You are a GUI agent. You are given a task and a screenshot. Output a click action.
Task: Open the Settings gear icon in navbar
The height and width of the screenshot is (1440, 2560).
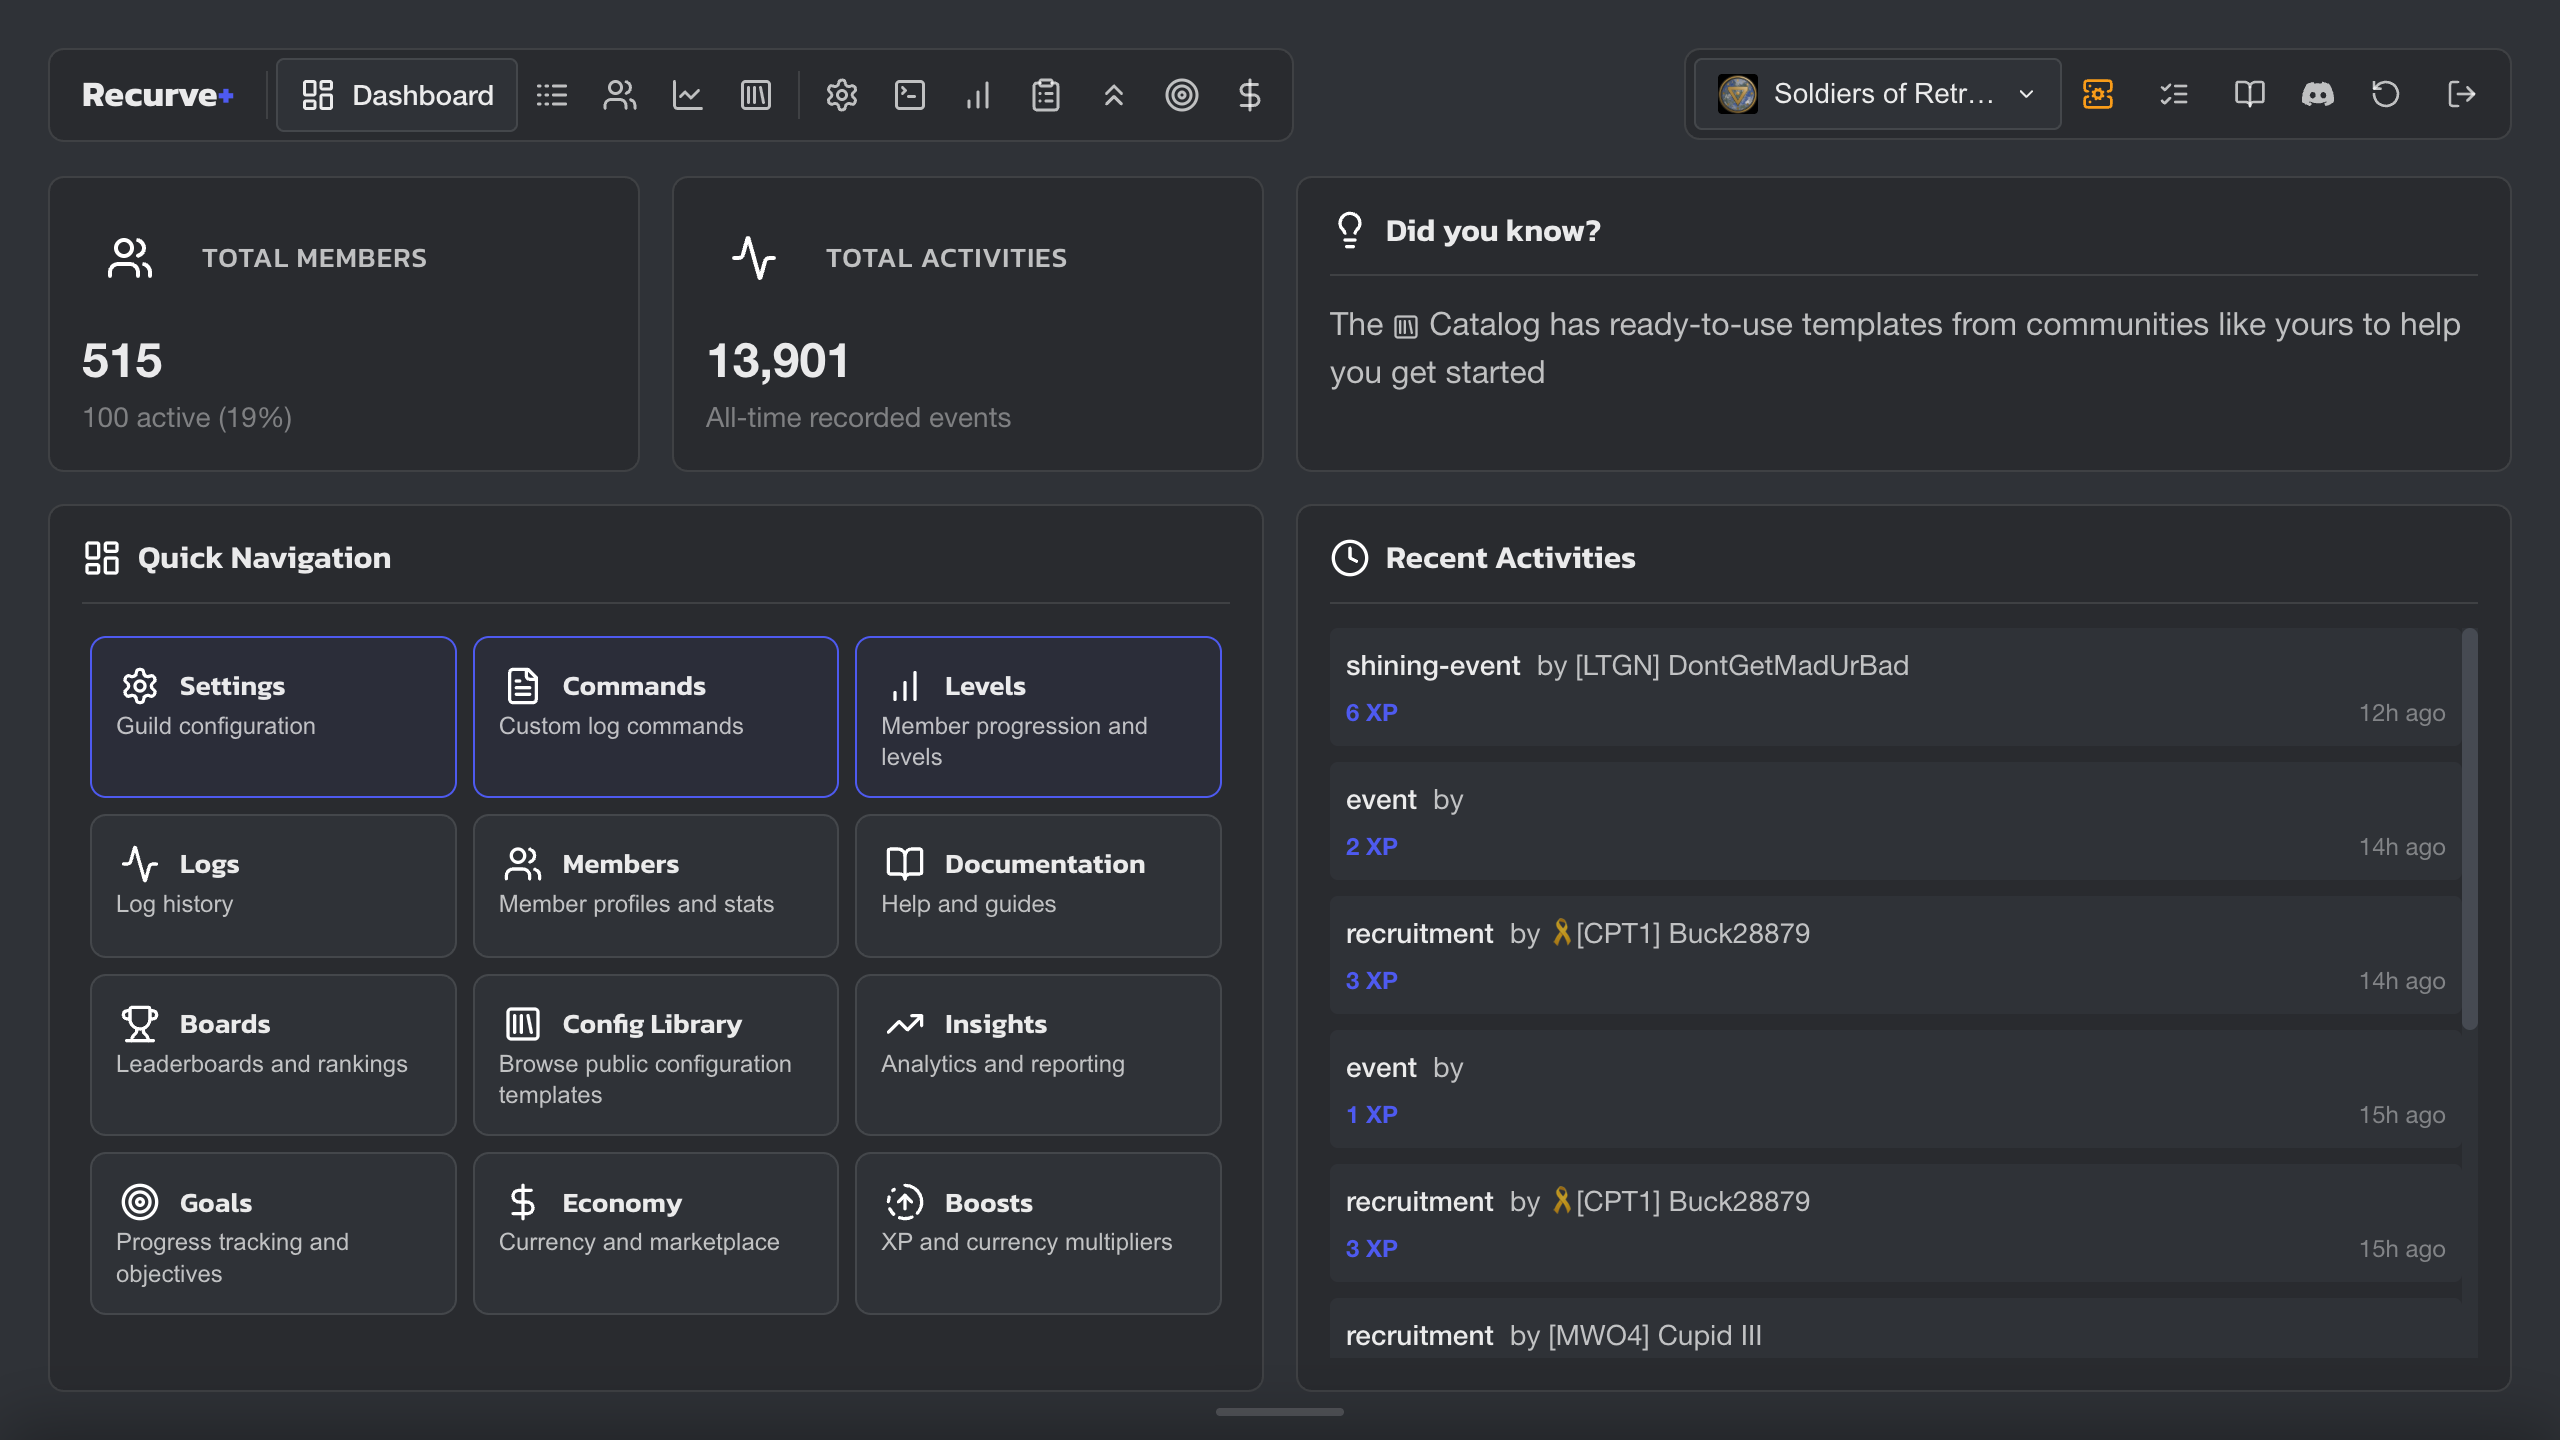842,95
